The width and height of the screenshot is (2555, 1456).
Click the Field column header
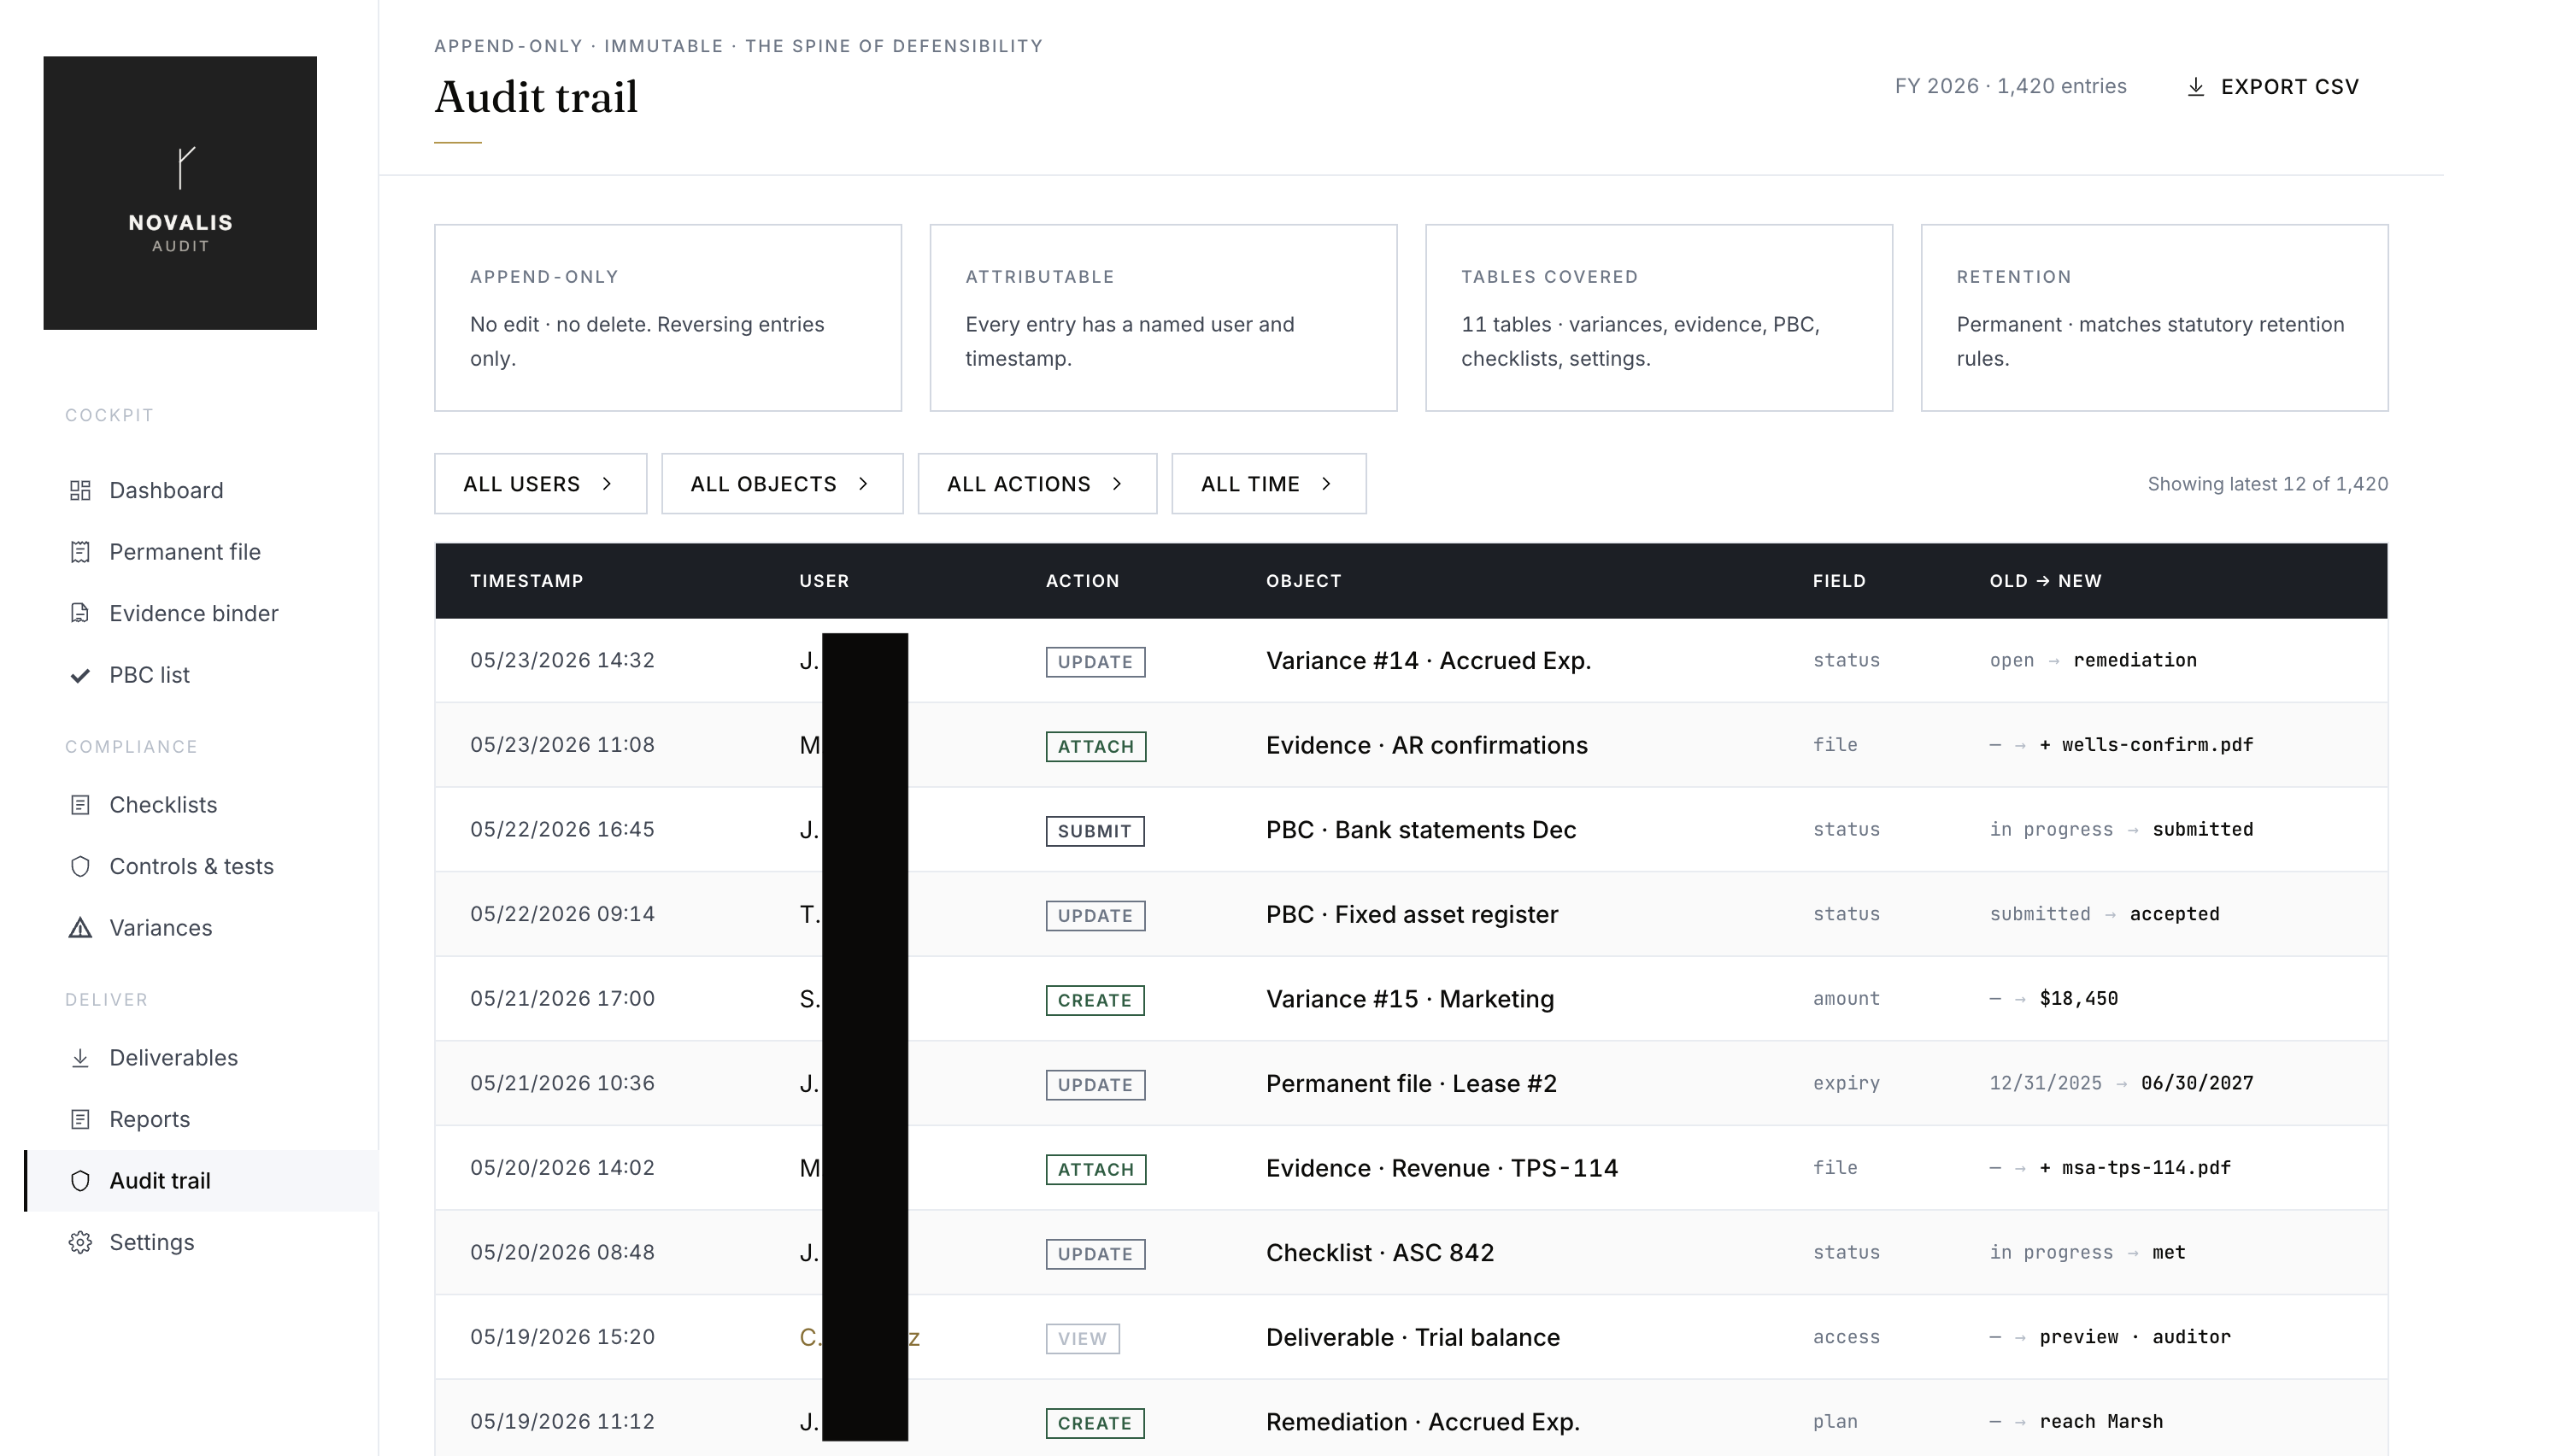coord(1838,581)
